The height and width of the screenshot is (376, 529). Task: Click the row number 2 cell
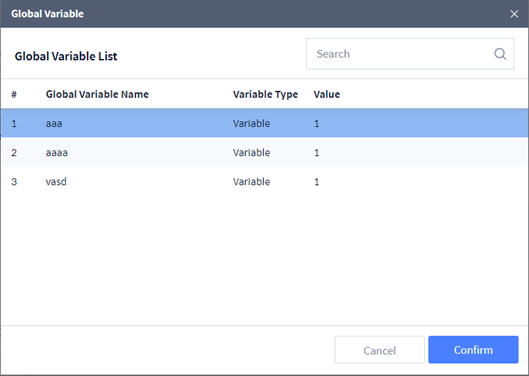tap(14, 153)
